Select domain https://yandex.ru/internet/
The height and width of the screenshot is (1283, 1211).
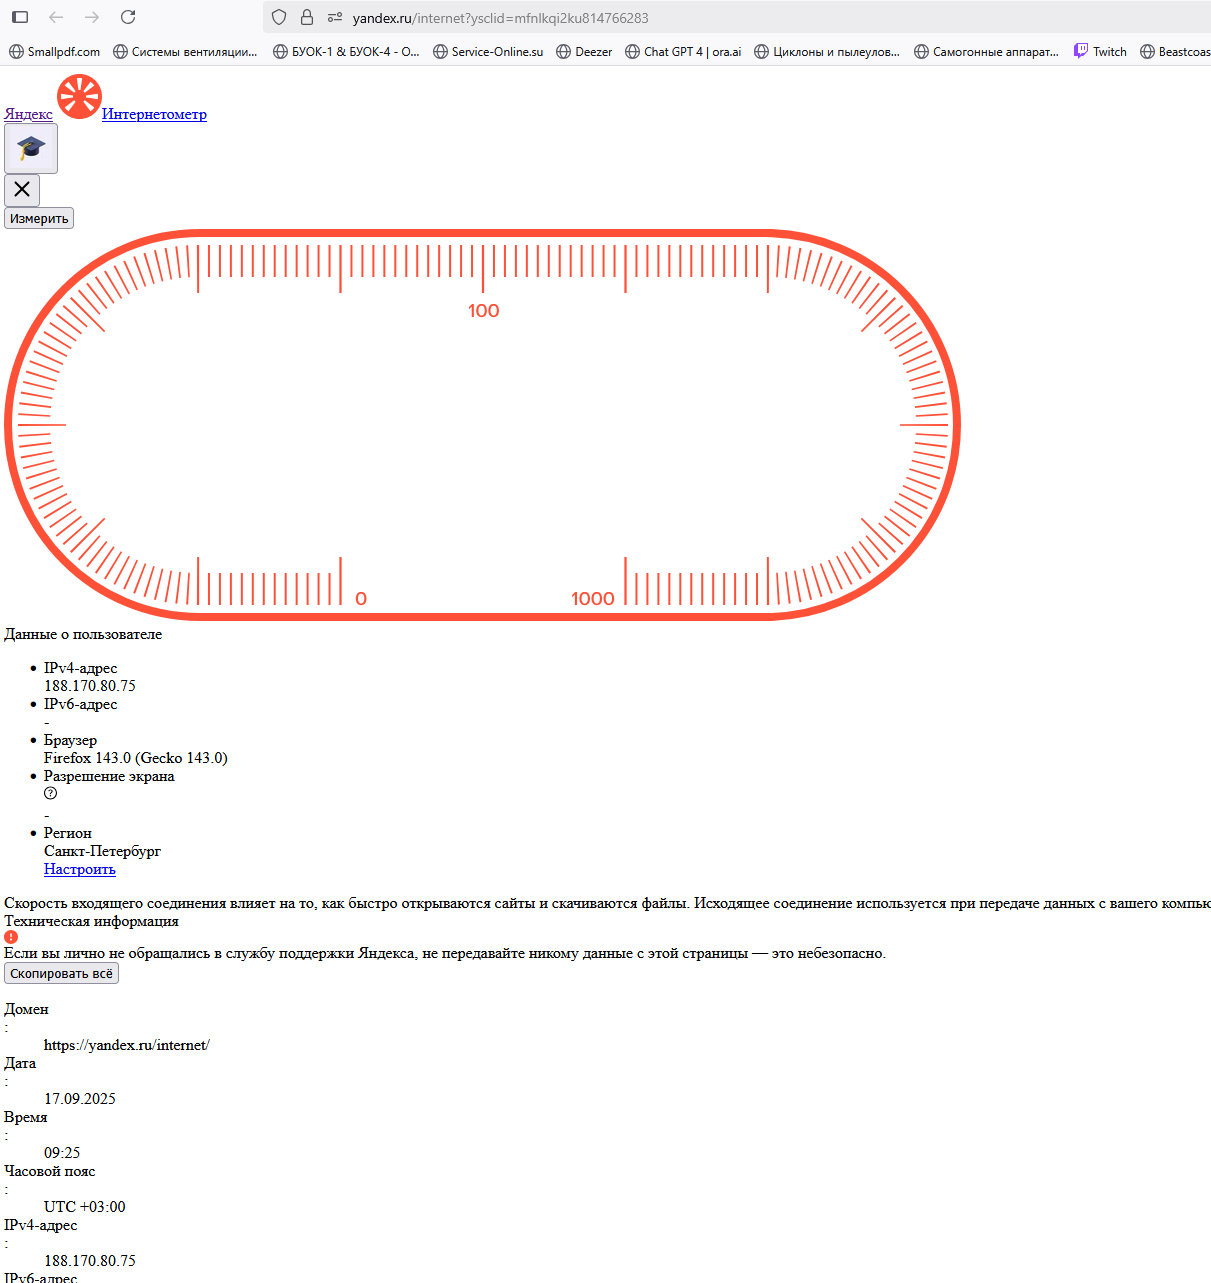[127, 1045]
